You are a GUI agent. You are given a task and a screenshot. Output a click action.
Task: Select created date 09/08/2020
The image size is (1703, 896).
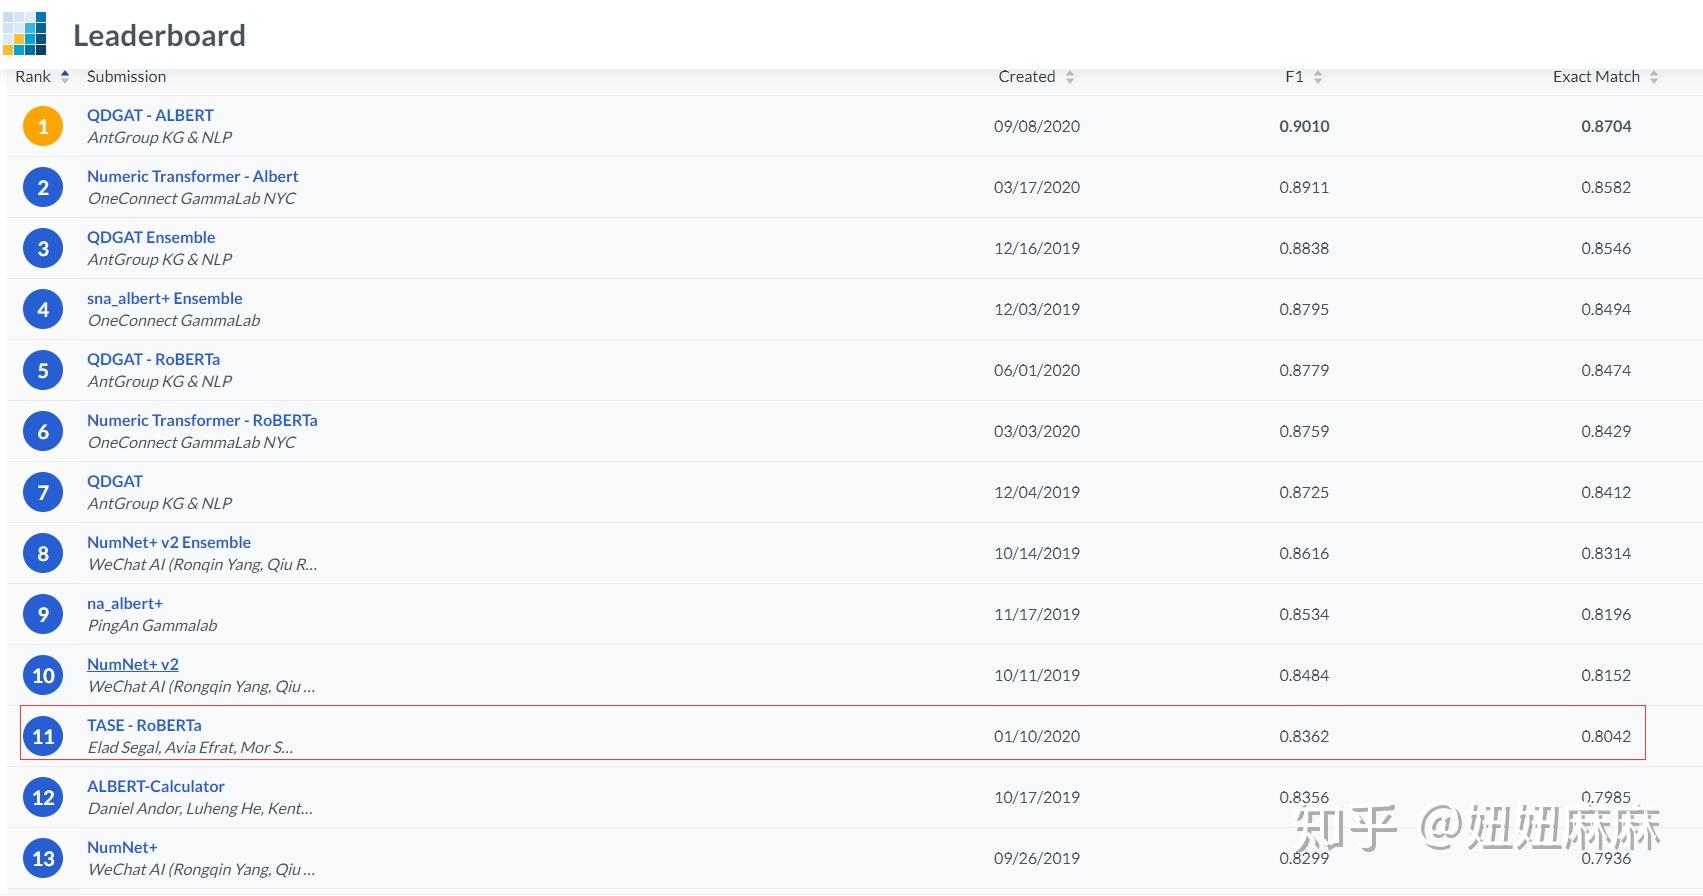pyautogui.click(x=1037, y=126)
